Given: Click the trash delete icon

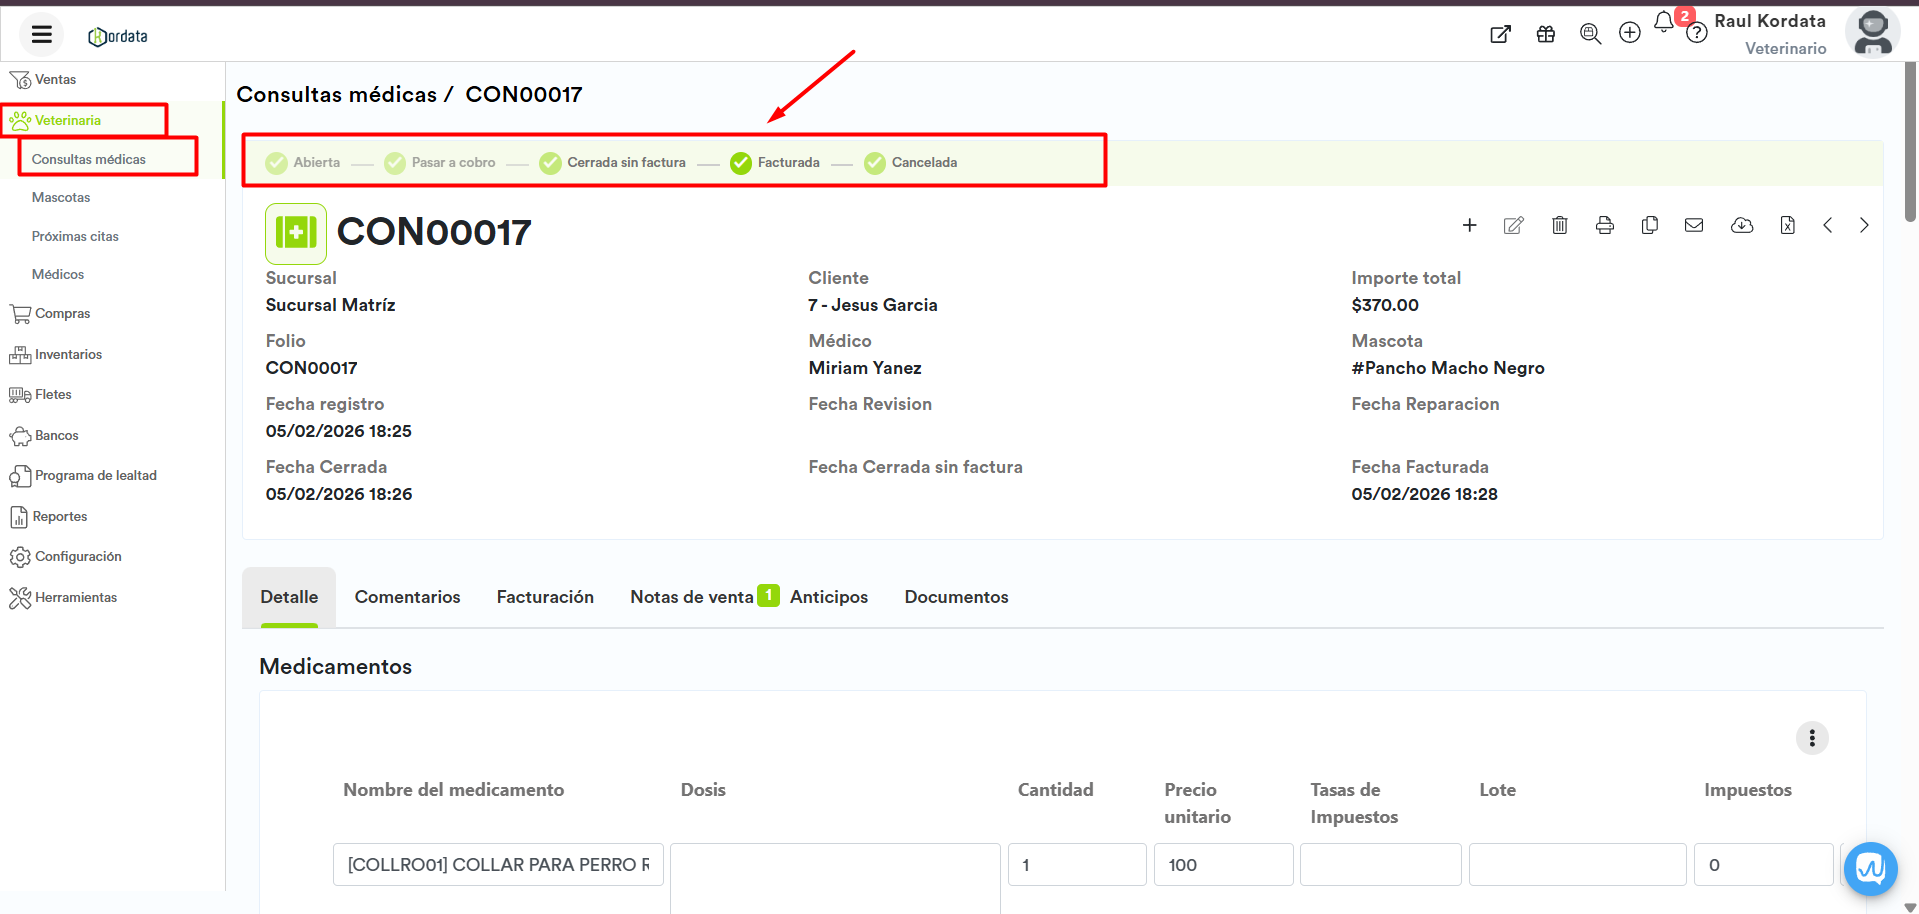Looking at the screenshot, I should (1559, 225).
